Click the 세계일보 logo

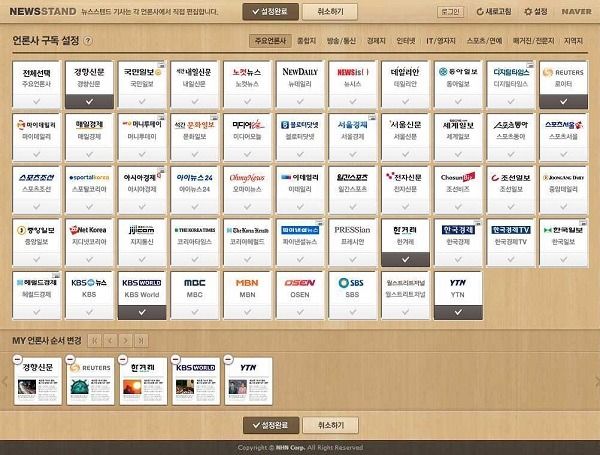tap(458, 125)
